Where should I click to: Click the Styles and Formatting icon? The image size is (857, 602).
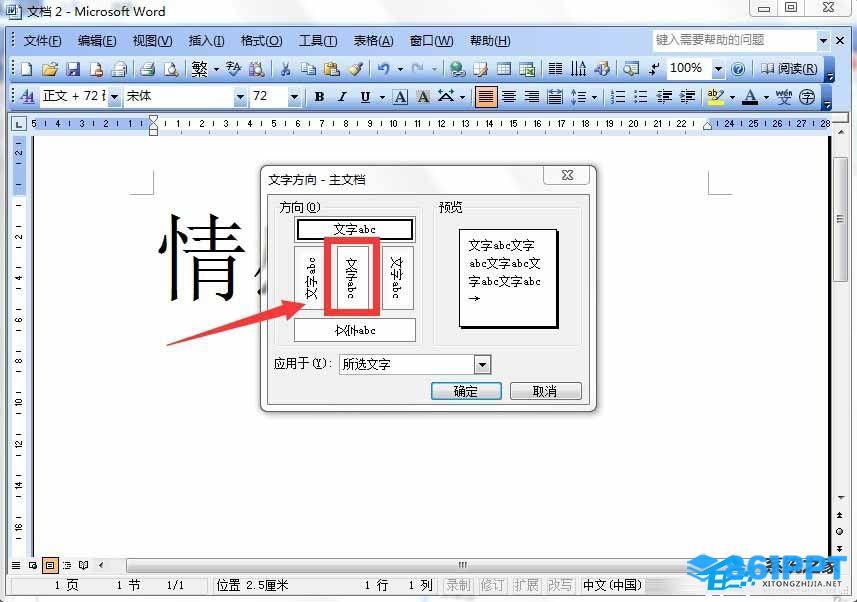point(26,97)
